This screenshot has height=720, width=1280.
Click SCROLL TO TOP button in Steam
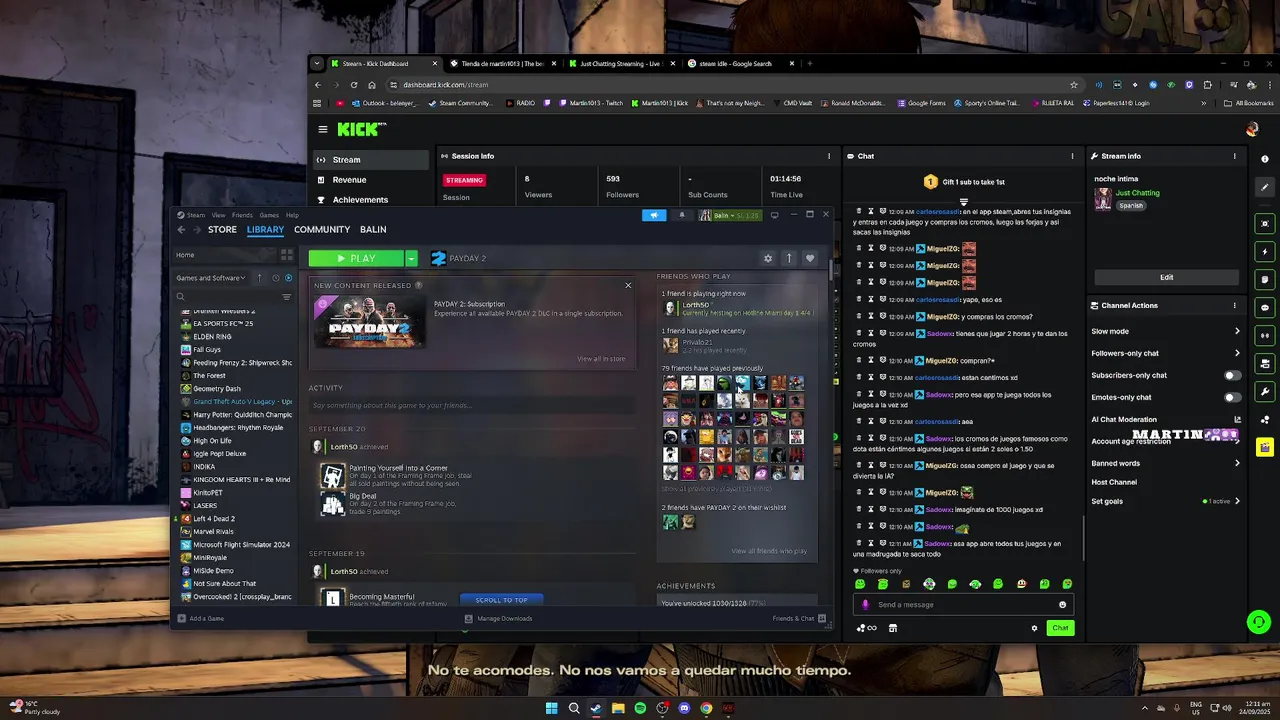click(x=501, y=600)
